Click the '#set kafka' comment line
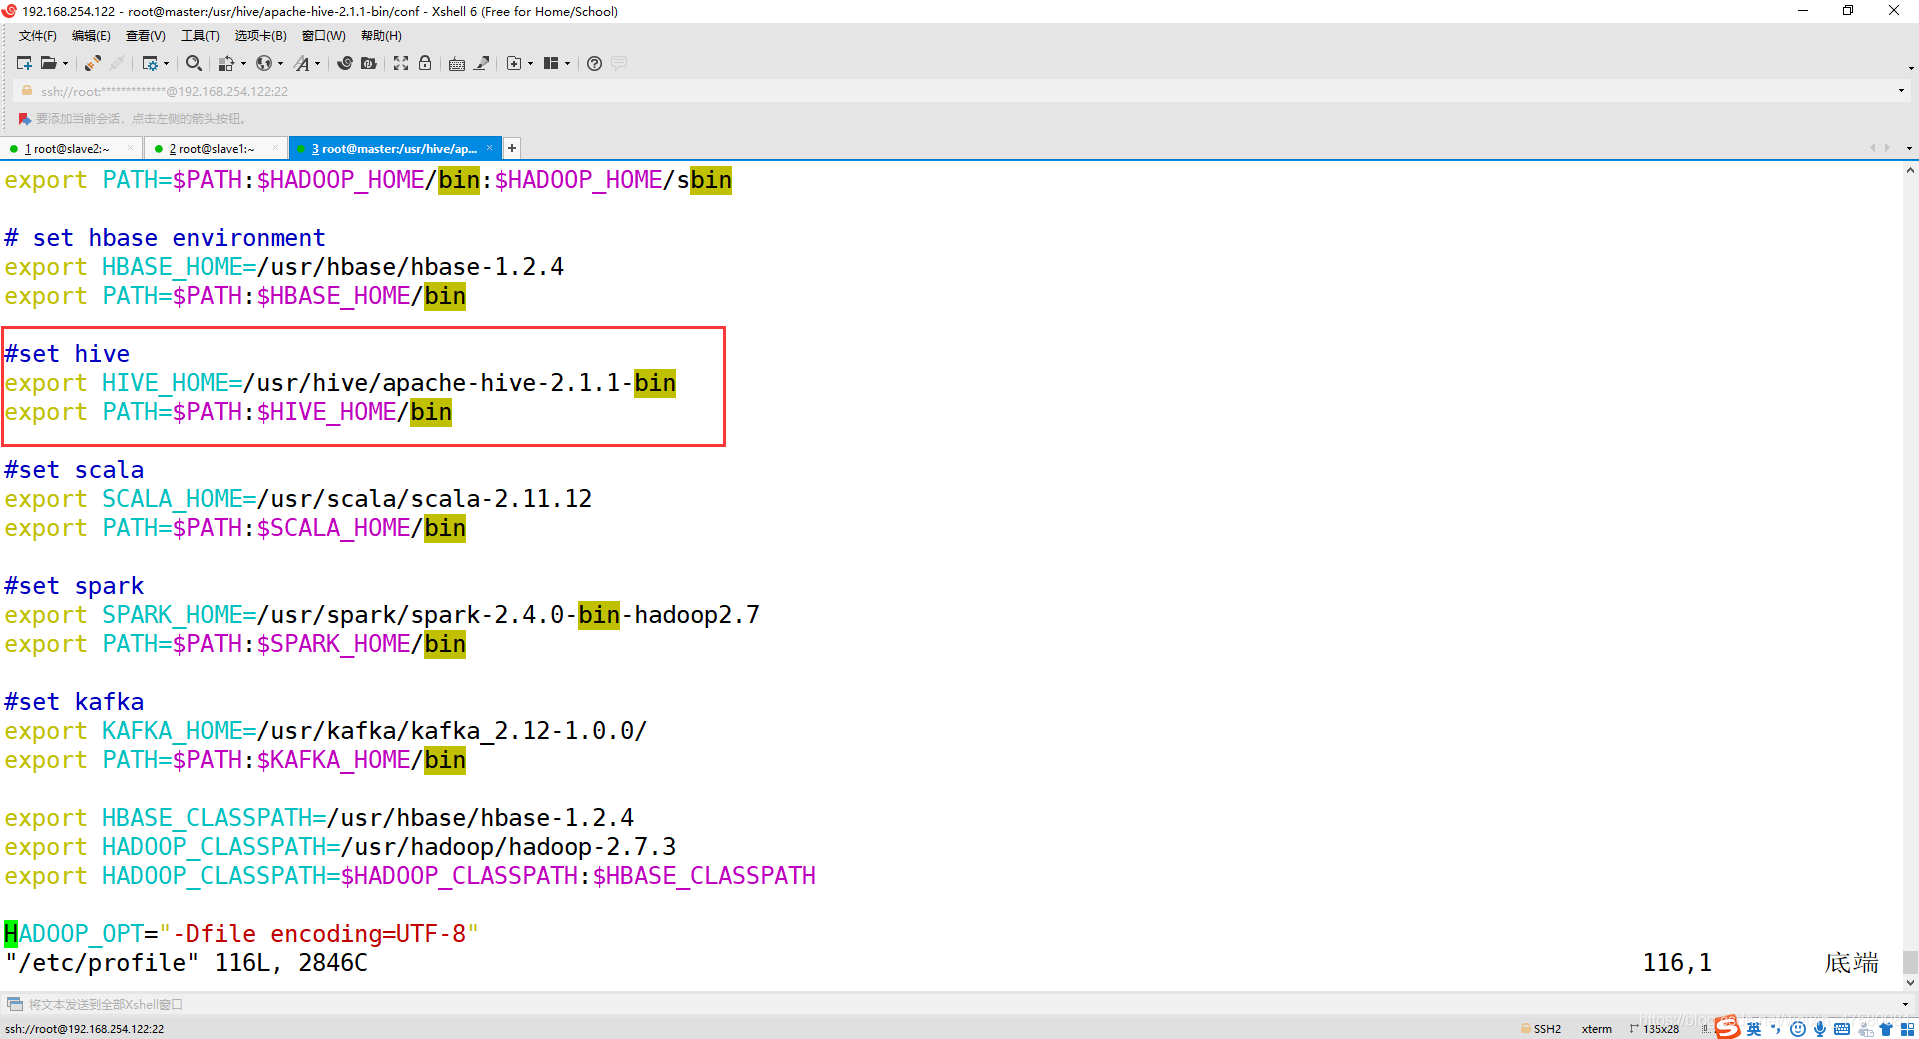This screenshot has width=1919, height=1039. pos(74,702)
